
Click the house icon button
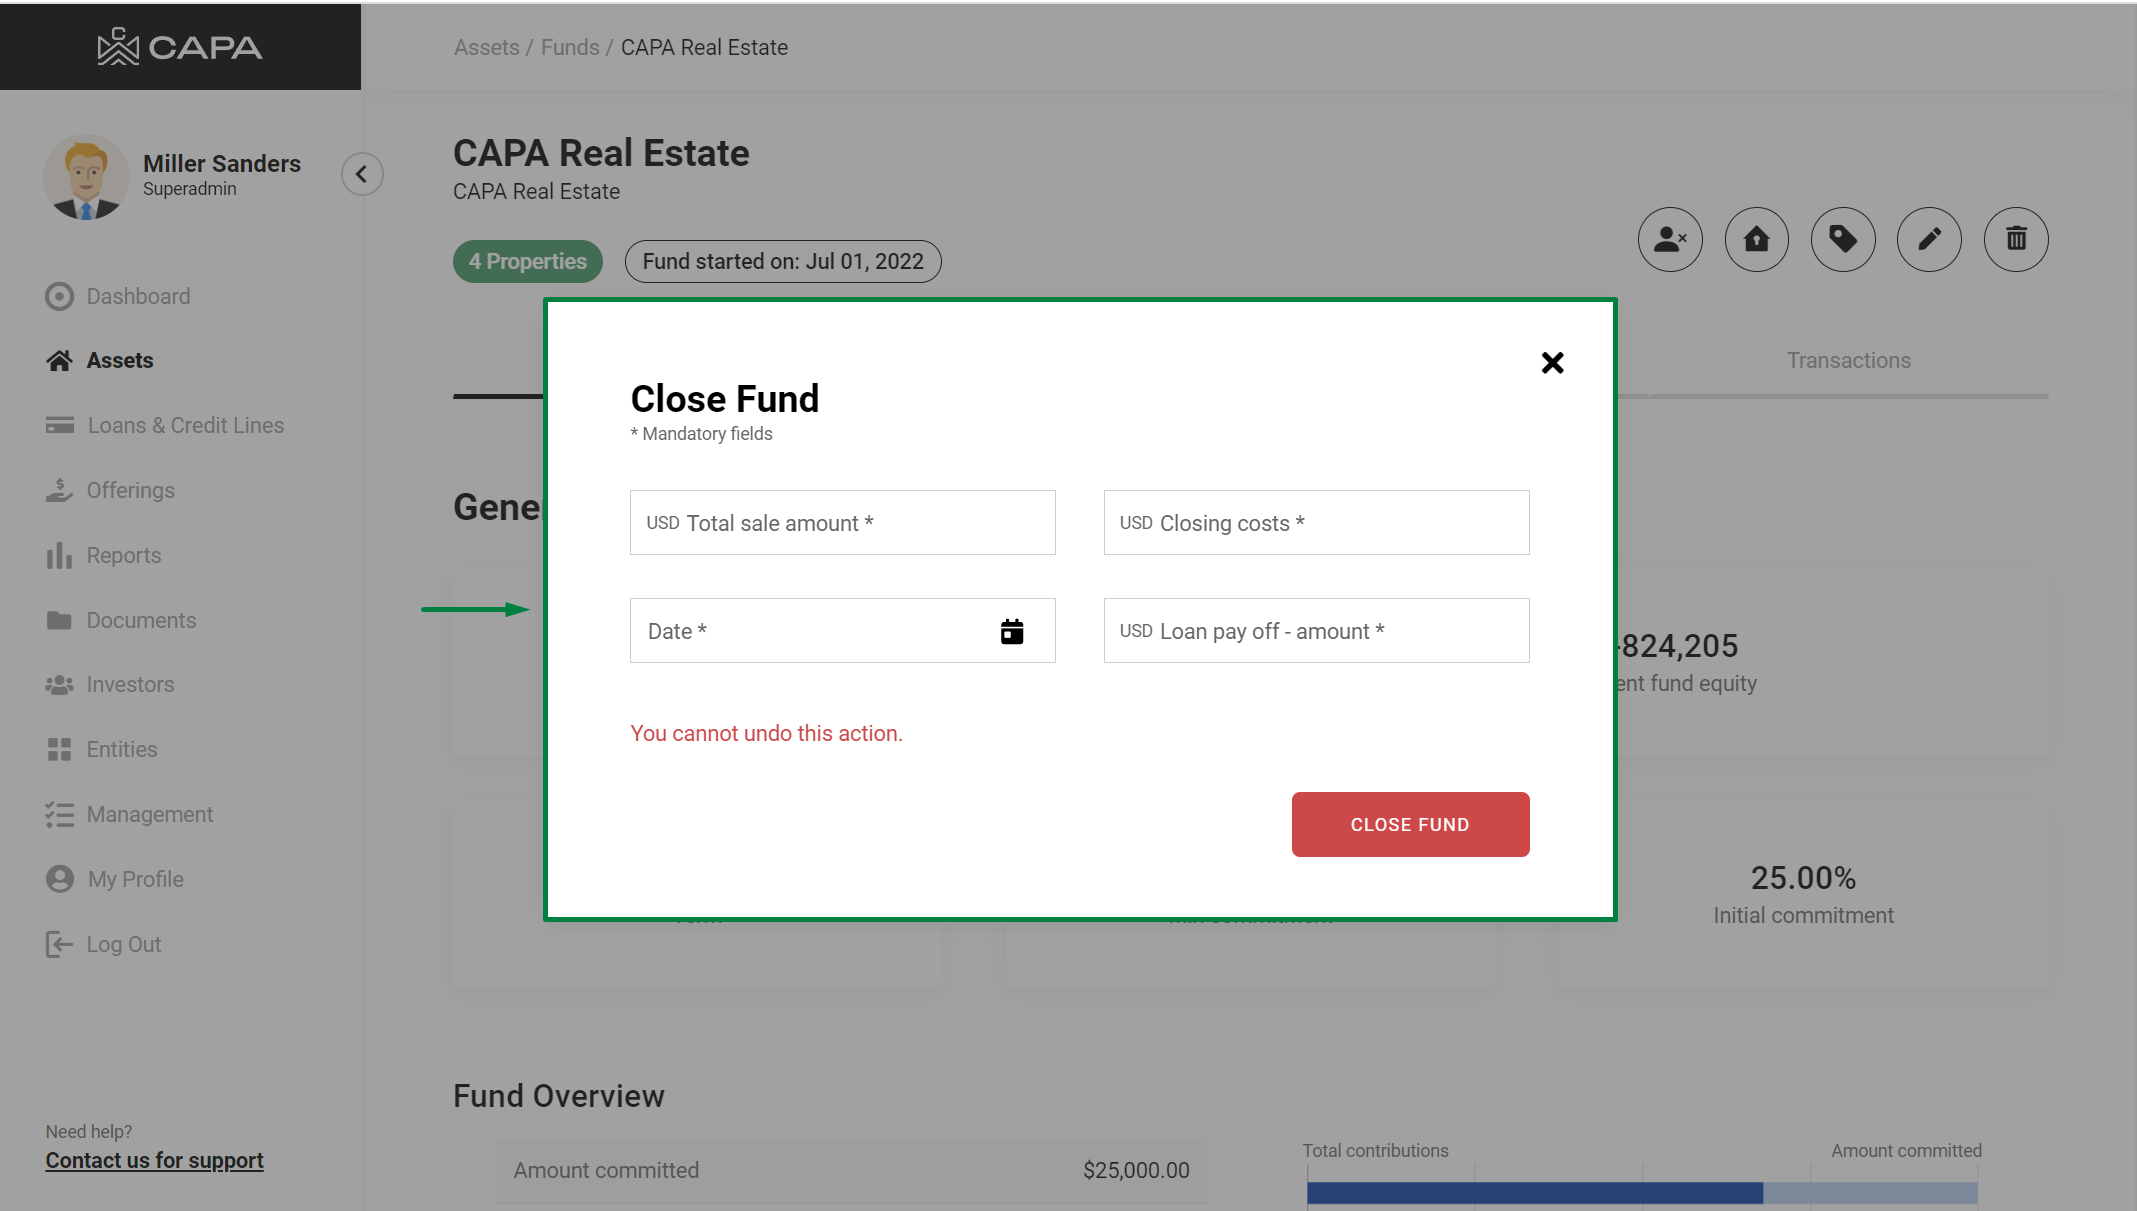tap(1756, 240)
